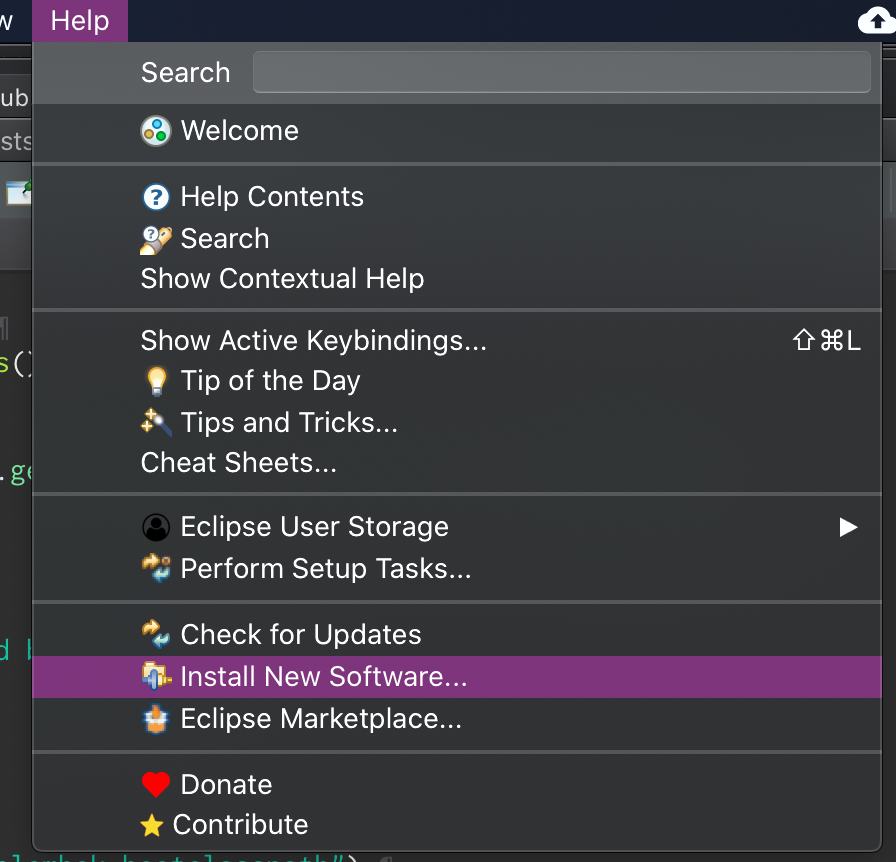The image size is (896, 862).
Task: Click the Perform Setup Tasks arrows icon
Action: pyautogui.click(x=155, y=568)
